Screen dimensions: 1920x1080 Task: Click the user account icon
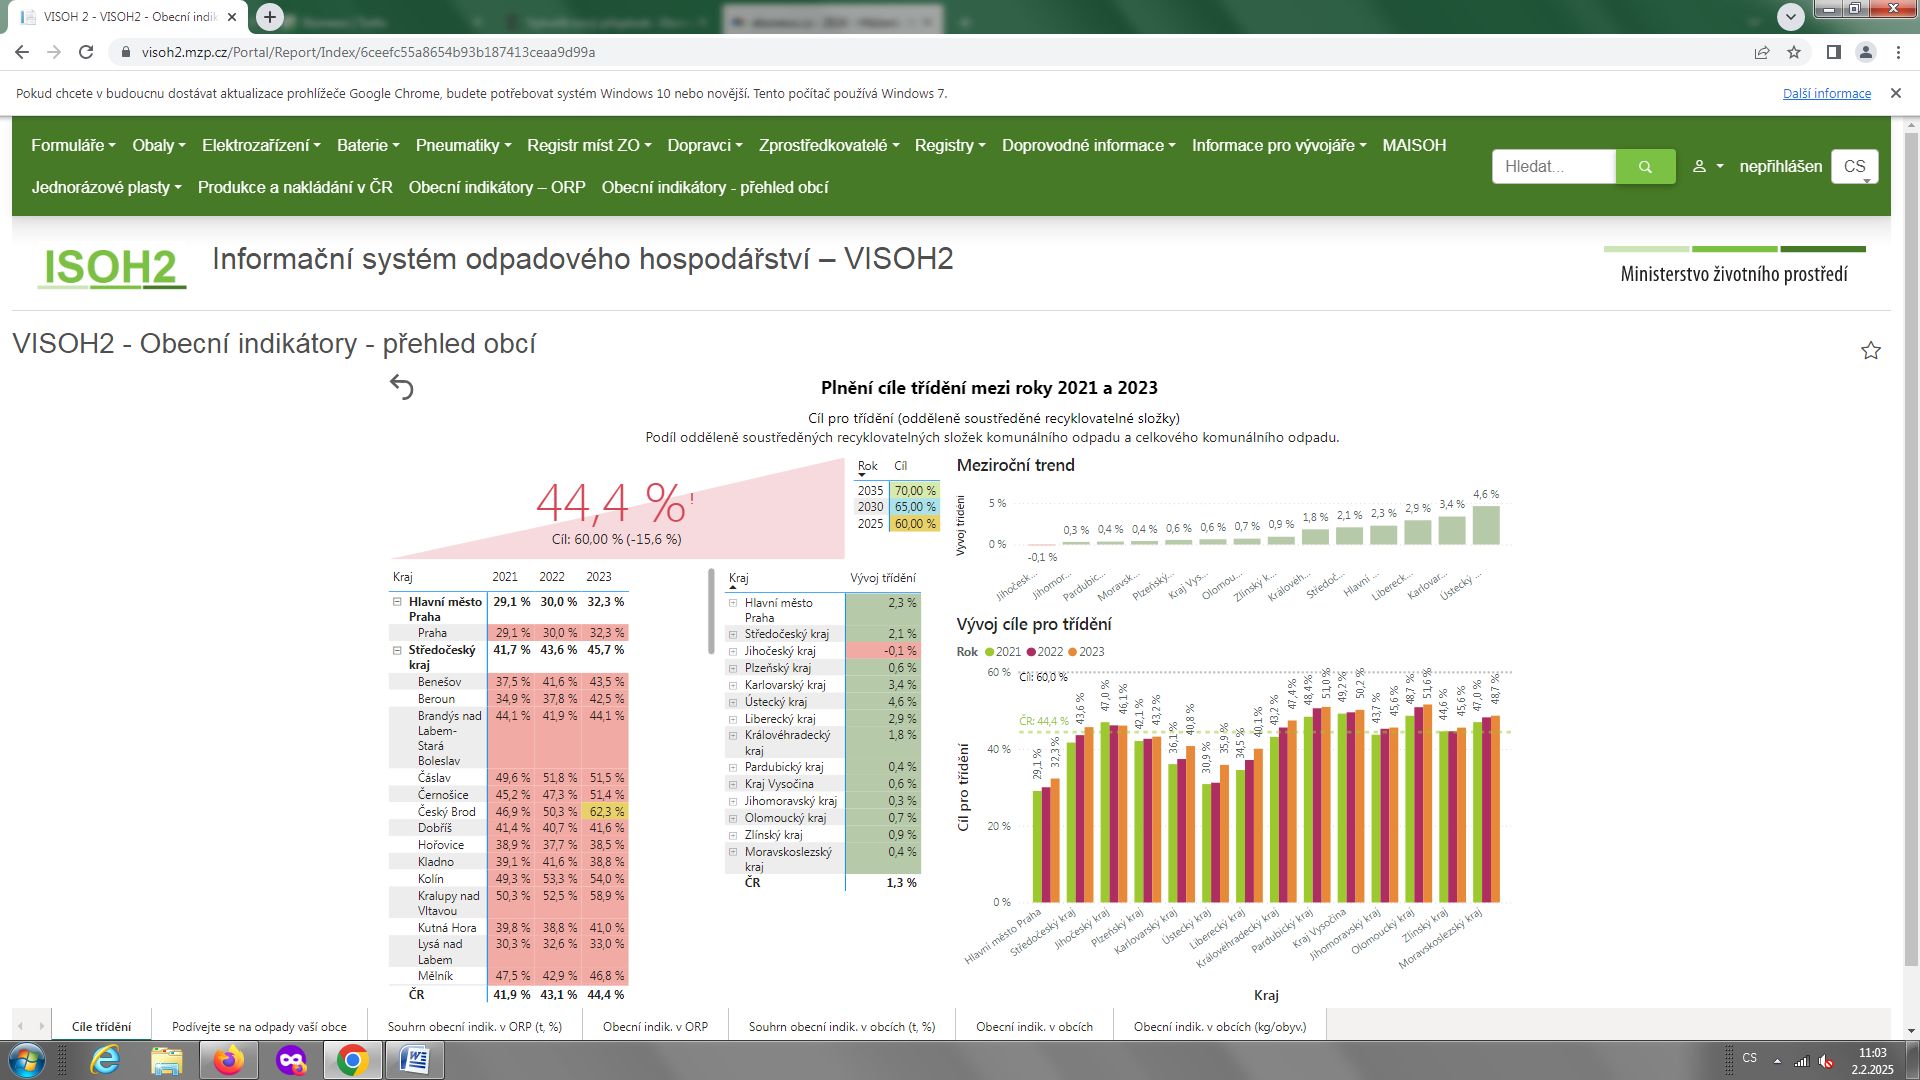coord(1699,167)
